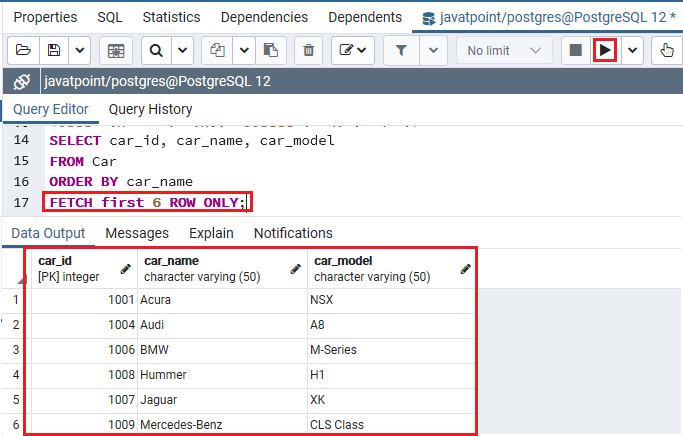The height and width of the screenshot is (436, 683).
Task: Open the Dependents tab
Action: pyautogui.click(x=365, y=17)
